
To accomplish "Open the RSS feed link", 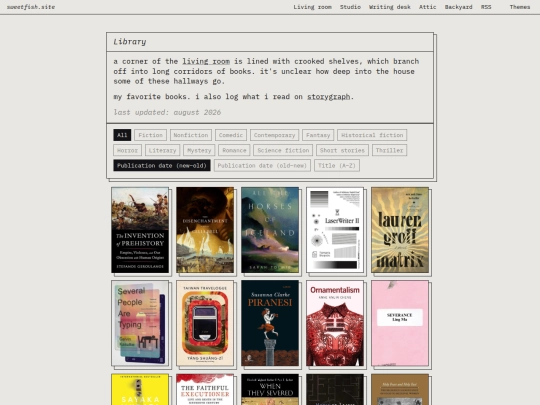I will click(x=486, y=7).
